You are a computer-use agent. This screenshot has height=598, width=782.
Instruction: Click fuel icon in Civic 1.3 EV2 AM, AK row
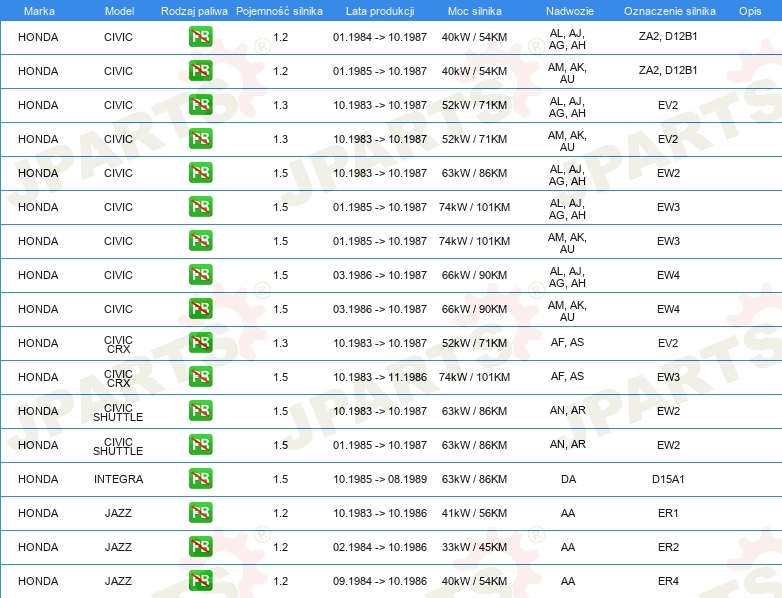click(x=200, y=139)
